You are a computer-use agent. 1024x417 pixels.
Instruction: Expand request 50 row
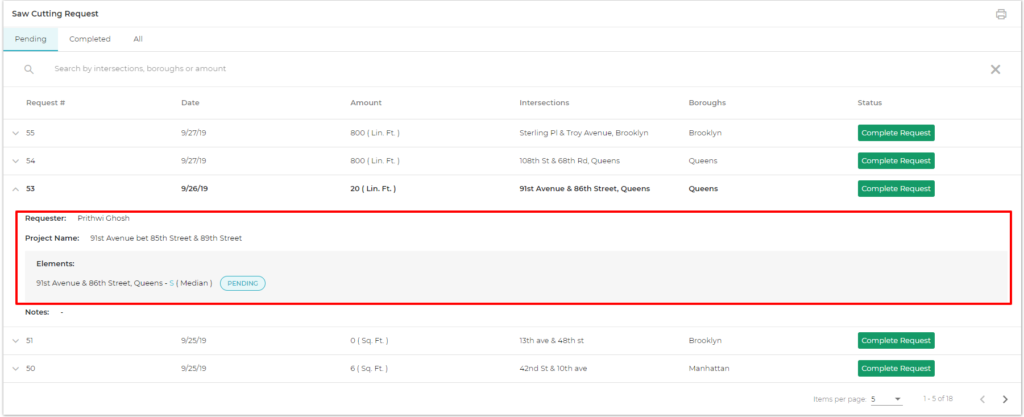coord(15,369)
